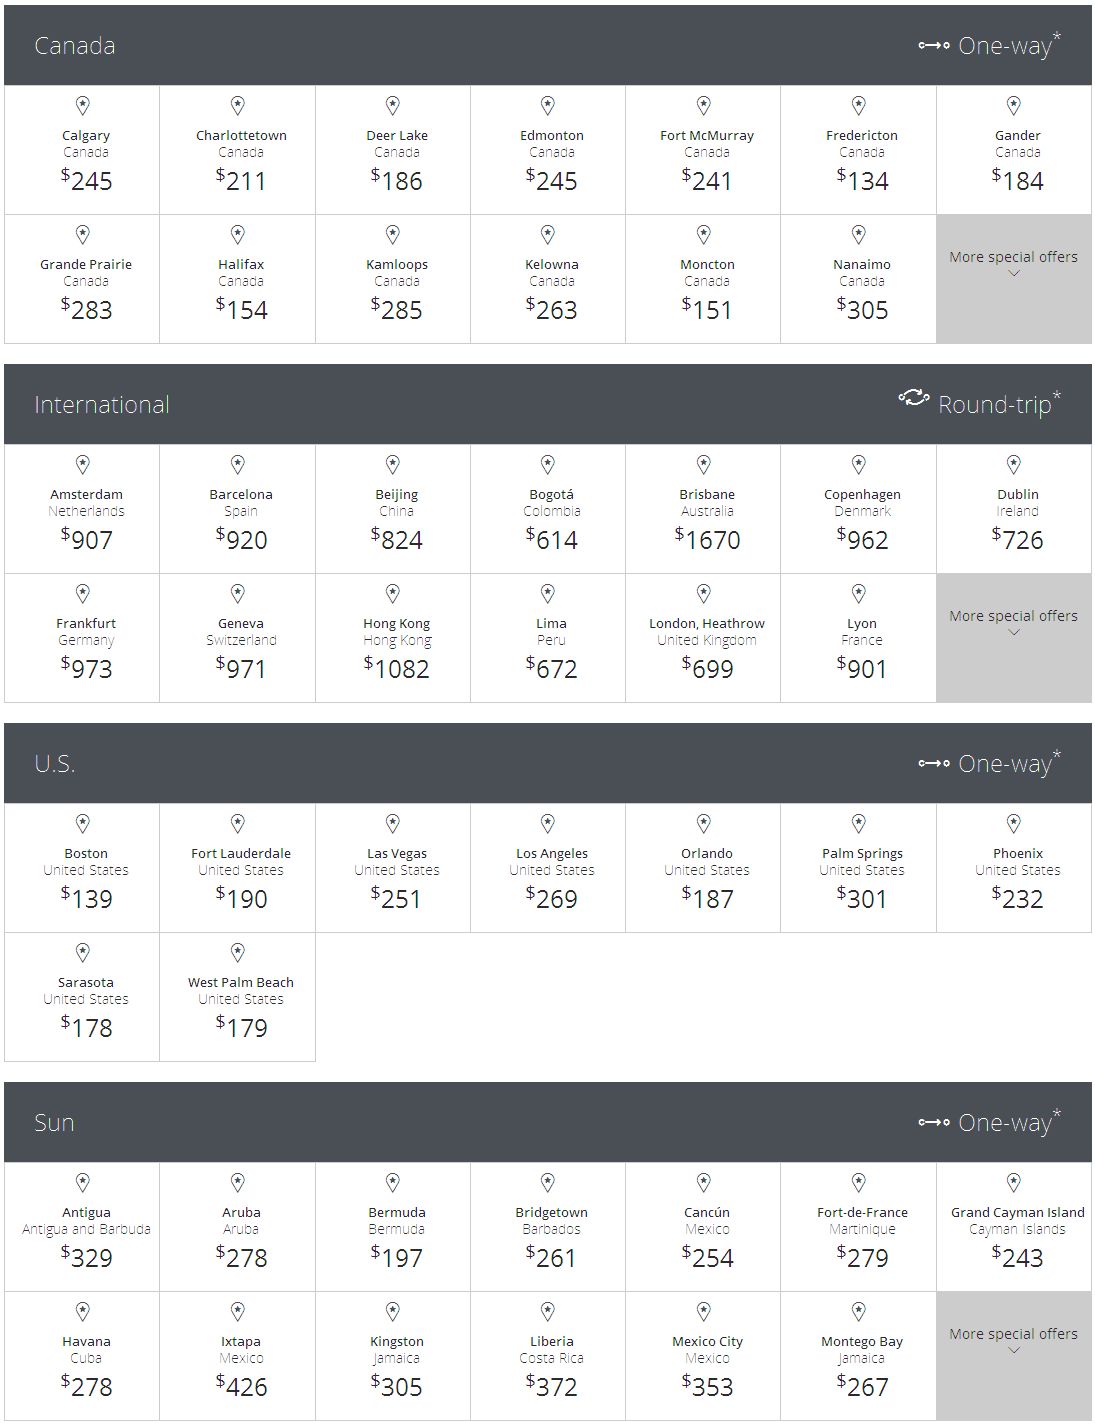Expand more special offers for International

point(1013,623)
